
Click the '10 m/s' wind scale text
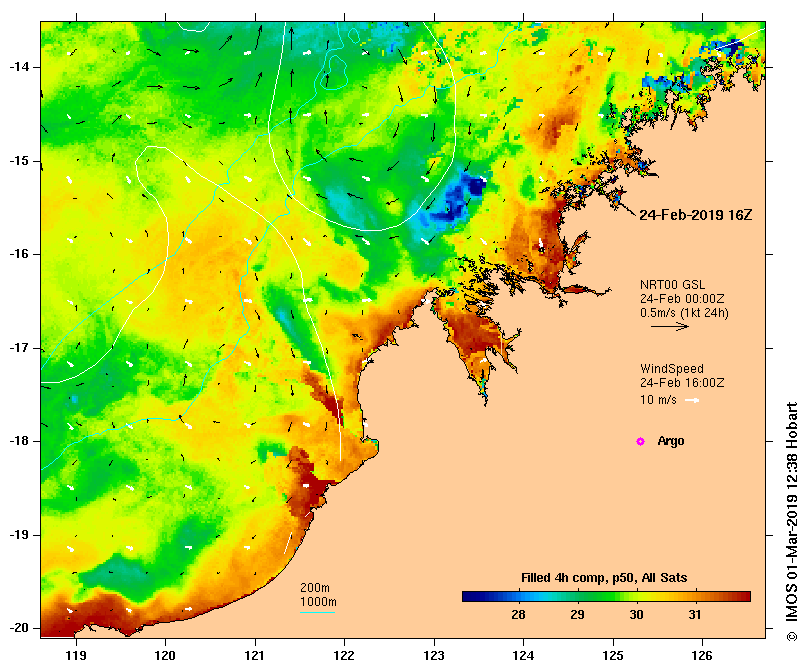click(658, 400)
